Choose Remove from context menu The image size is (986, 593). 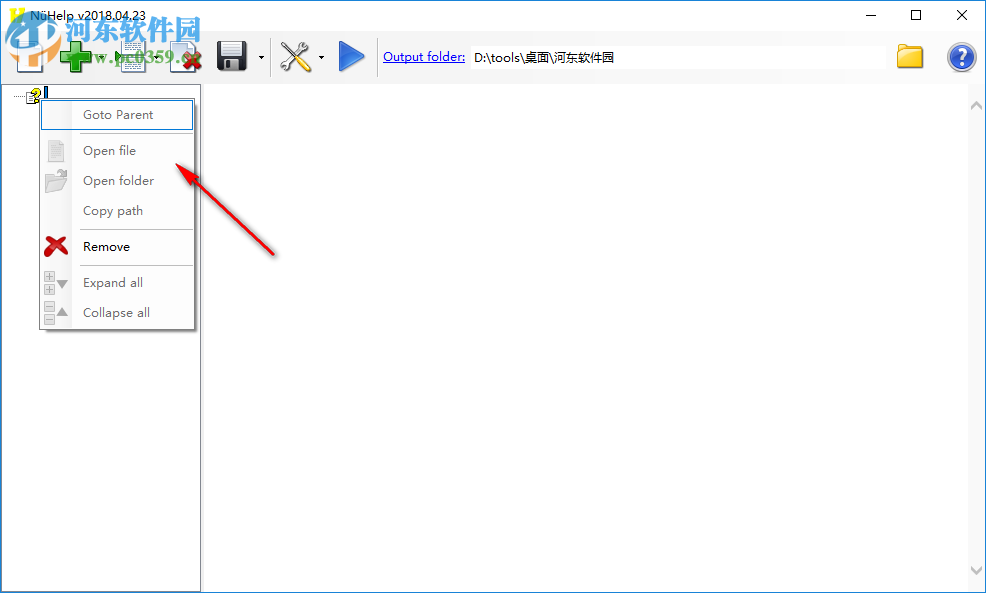pyautogui.click(x=117, y=247)
